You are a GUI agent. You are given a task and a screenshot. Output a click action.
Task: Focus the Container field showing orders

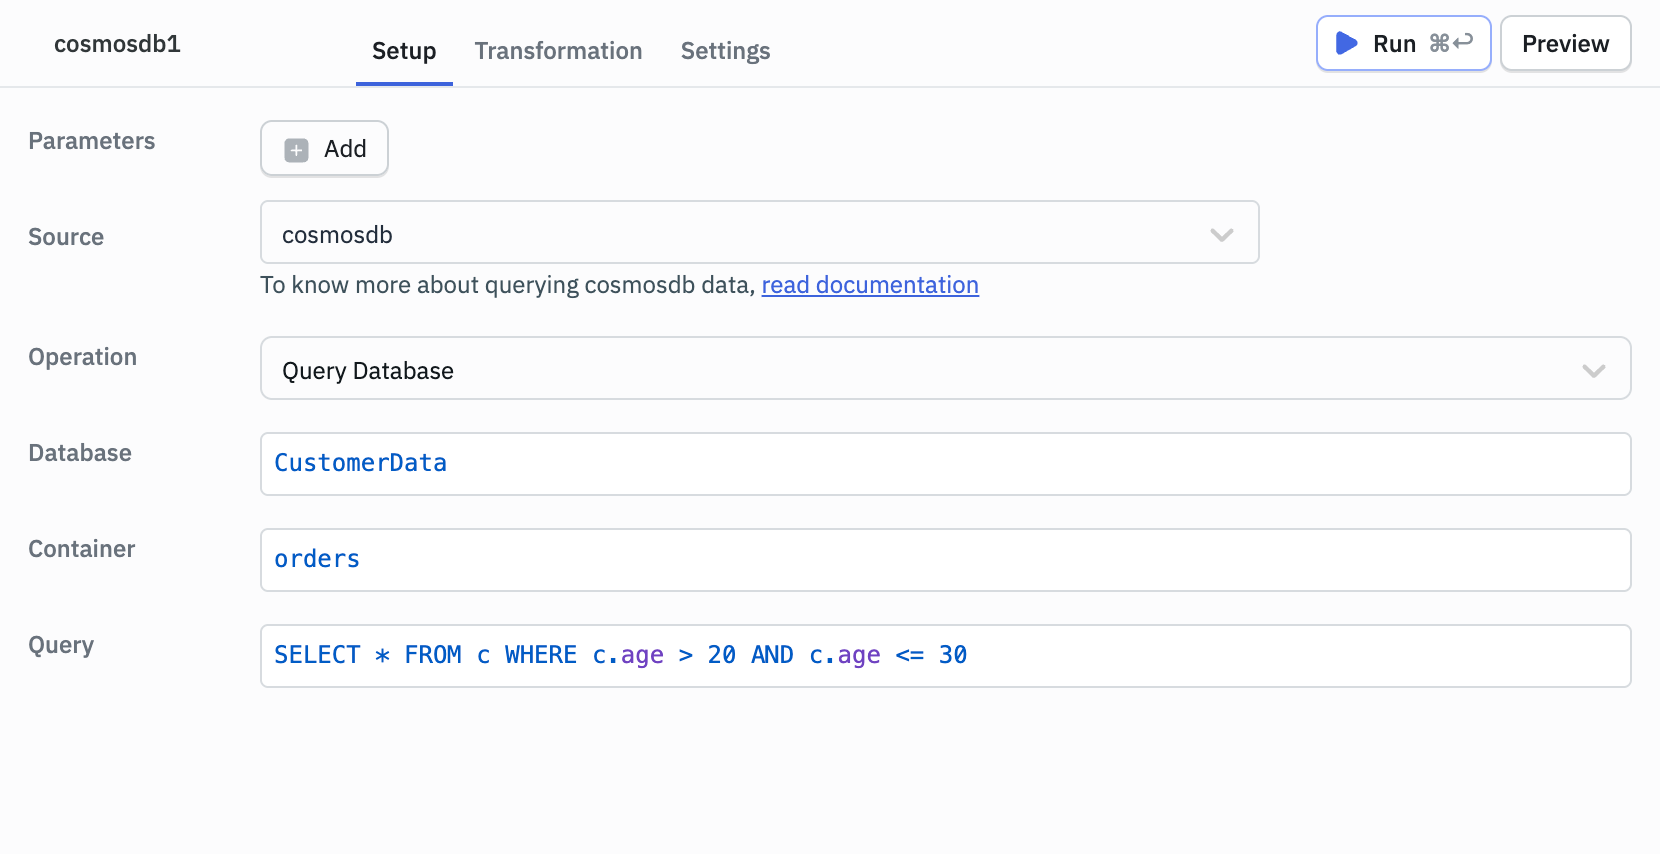944,560
